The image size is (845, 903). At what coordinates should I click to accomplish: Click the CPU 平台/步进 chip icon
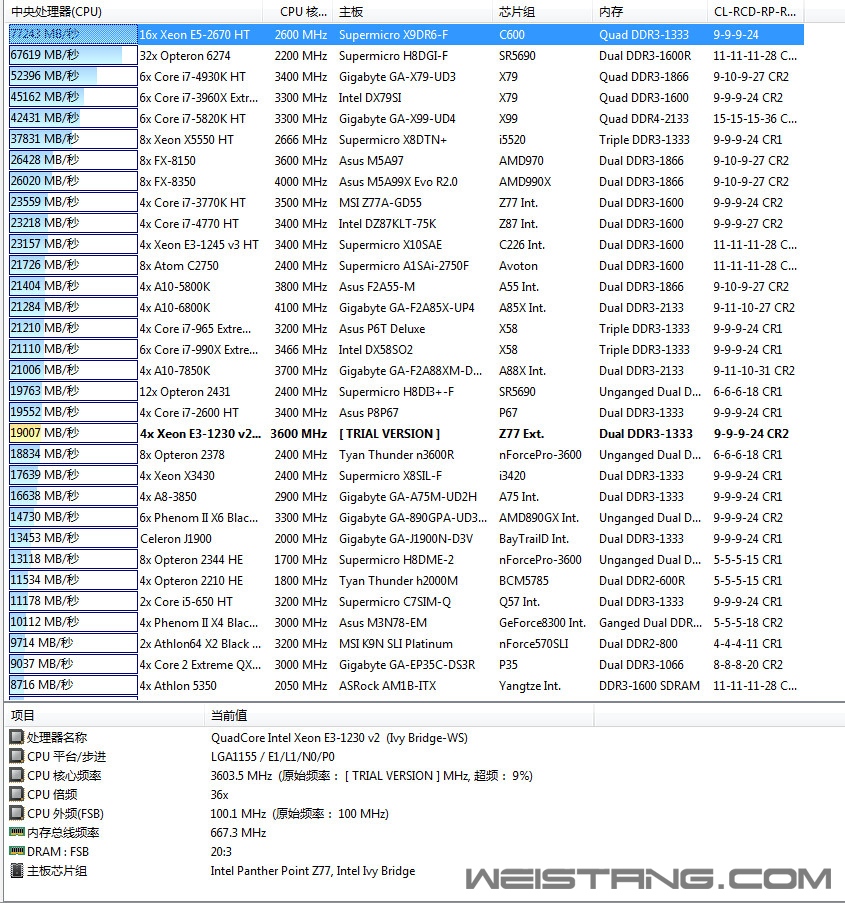[16, 757]
